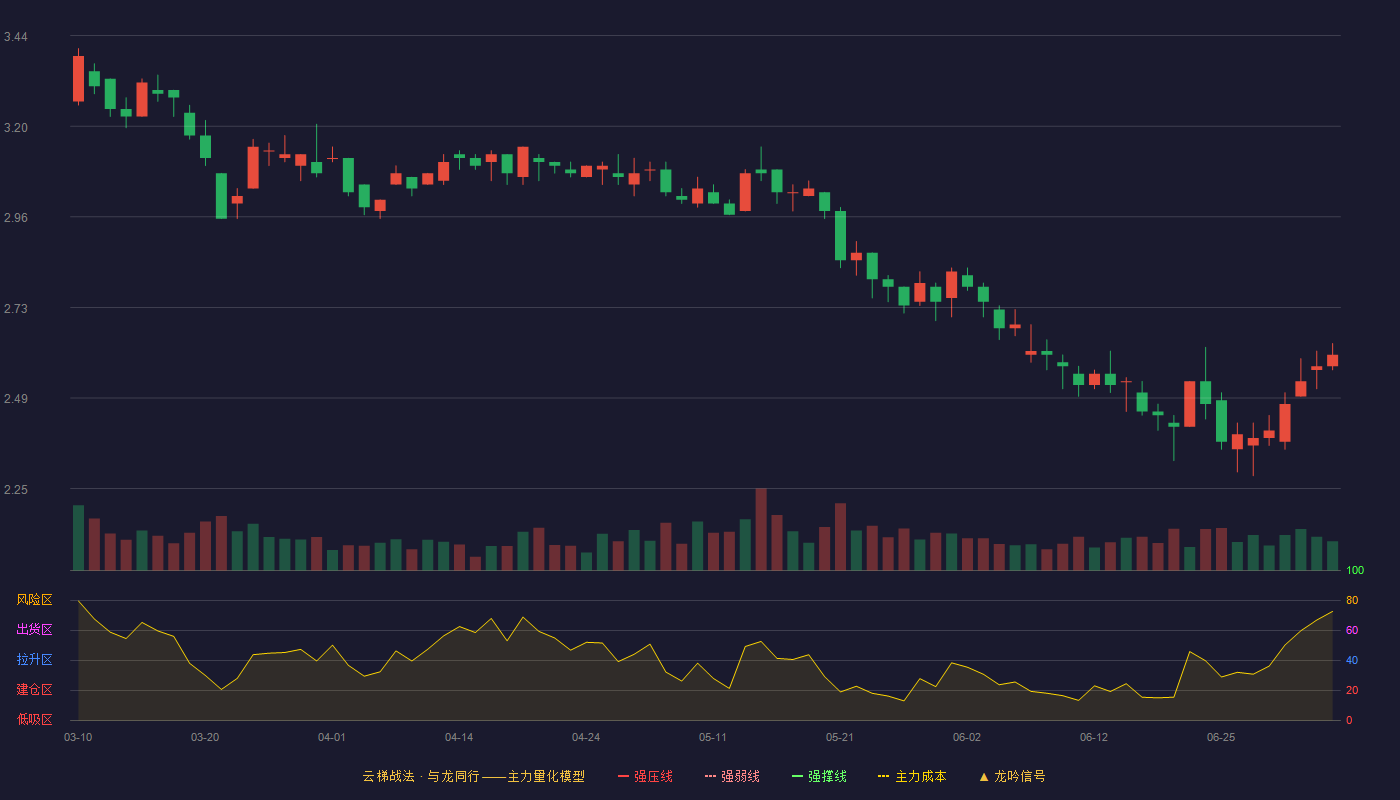Toggle the 强撑线 series via its label
The width and height of the screenshot is (1400, 800).
point(827,776)
